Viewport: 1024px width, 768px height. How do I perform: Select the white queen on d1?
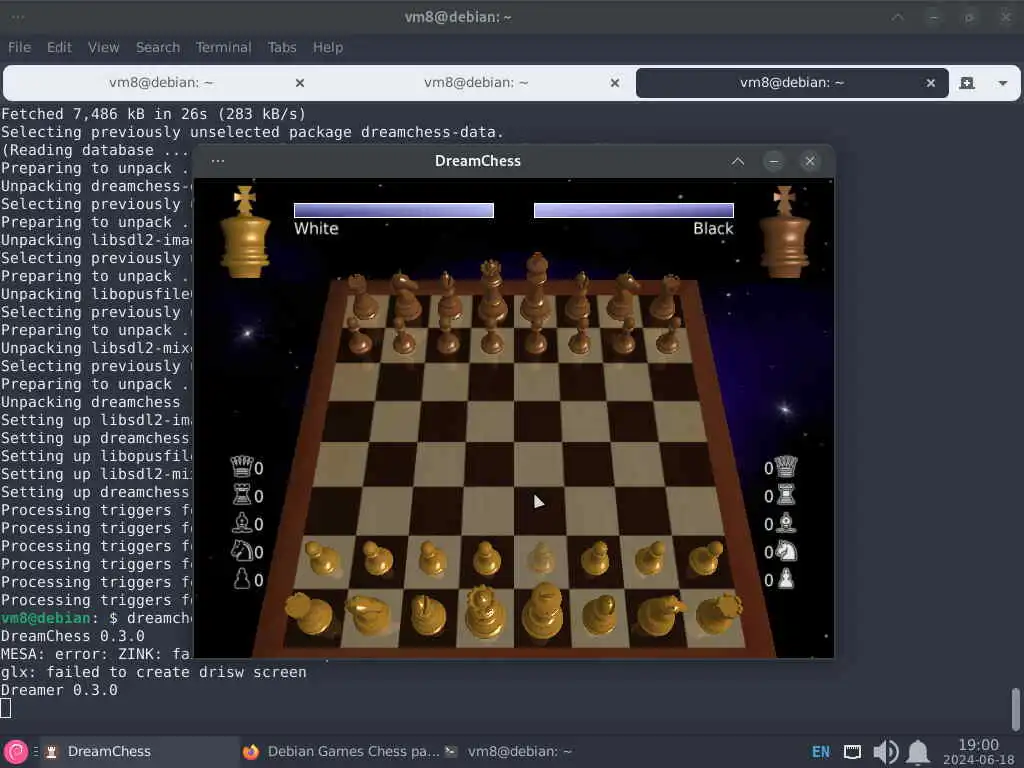484,613
